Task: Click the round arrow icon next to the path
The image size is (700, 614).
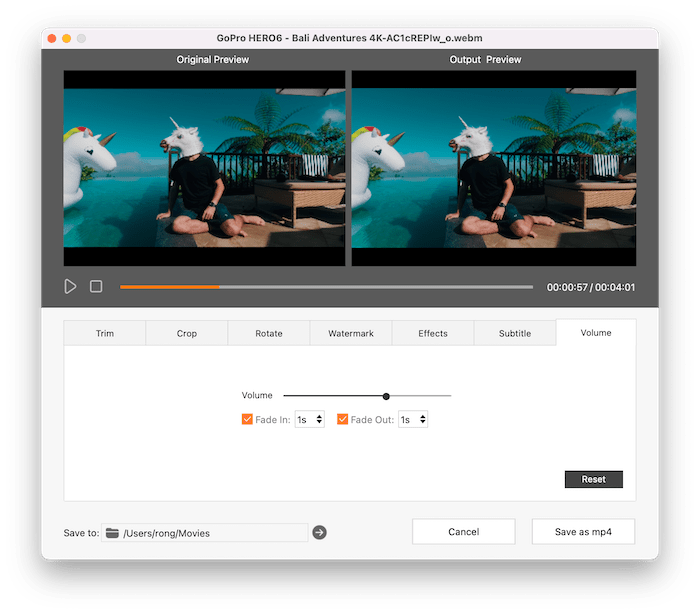Action: (x=319, y=533)
